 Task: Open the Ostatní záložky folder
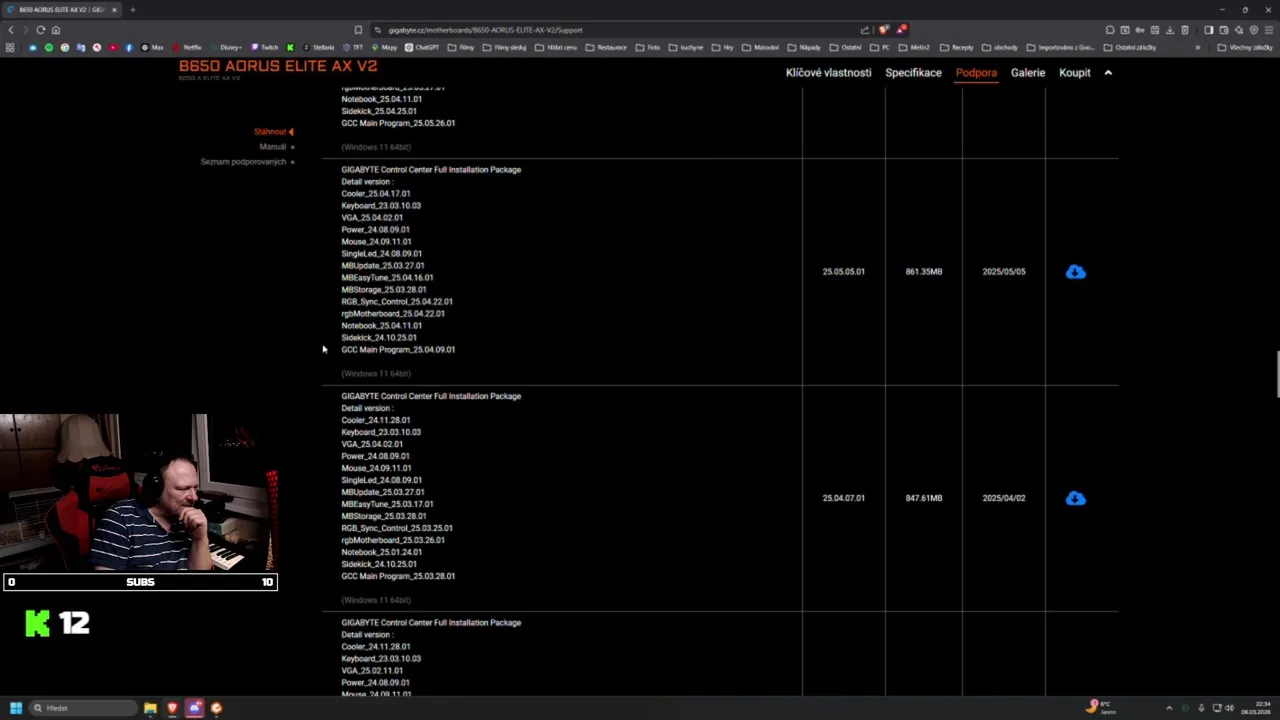coord(1130,47)
